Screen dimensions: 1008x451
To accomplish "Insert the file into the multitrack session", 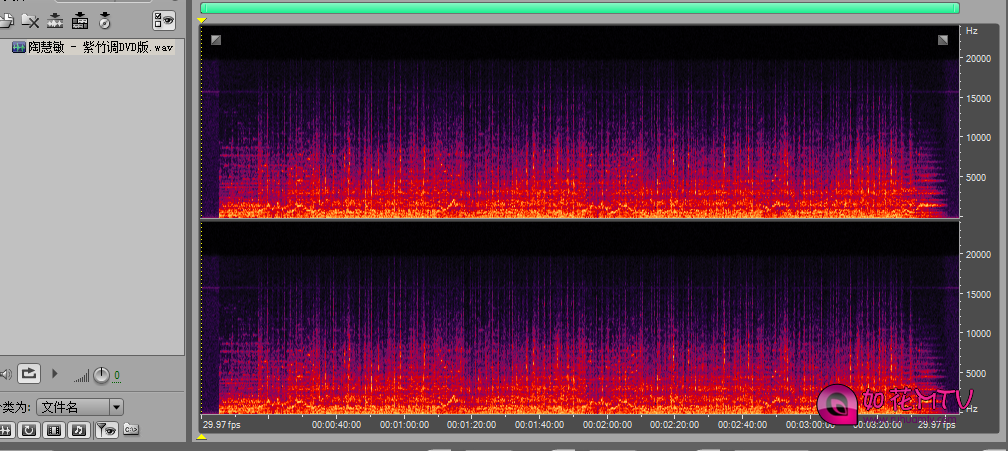I will 80,21.
